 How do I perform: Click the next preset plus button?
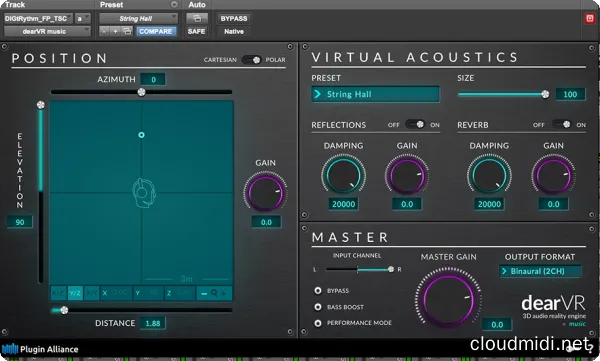tap(115, 31)
